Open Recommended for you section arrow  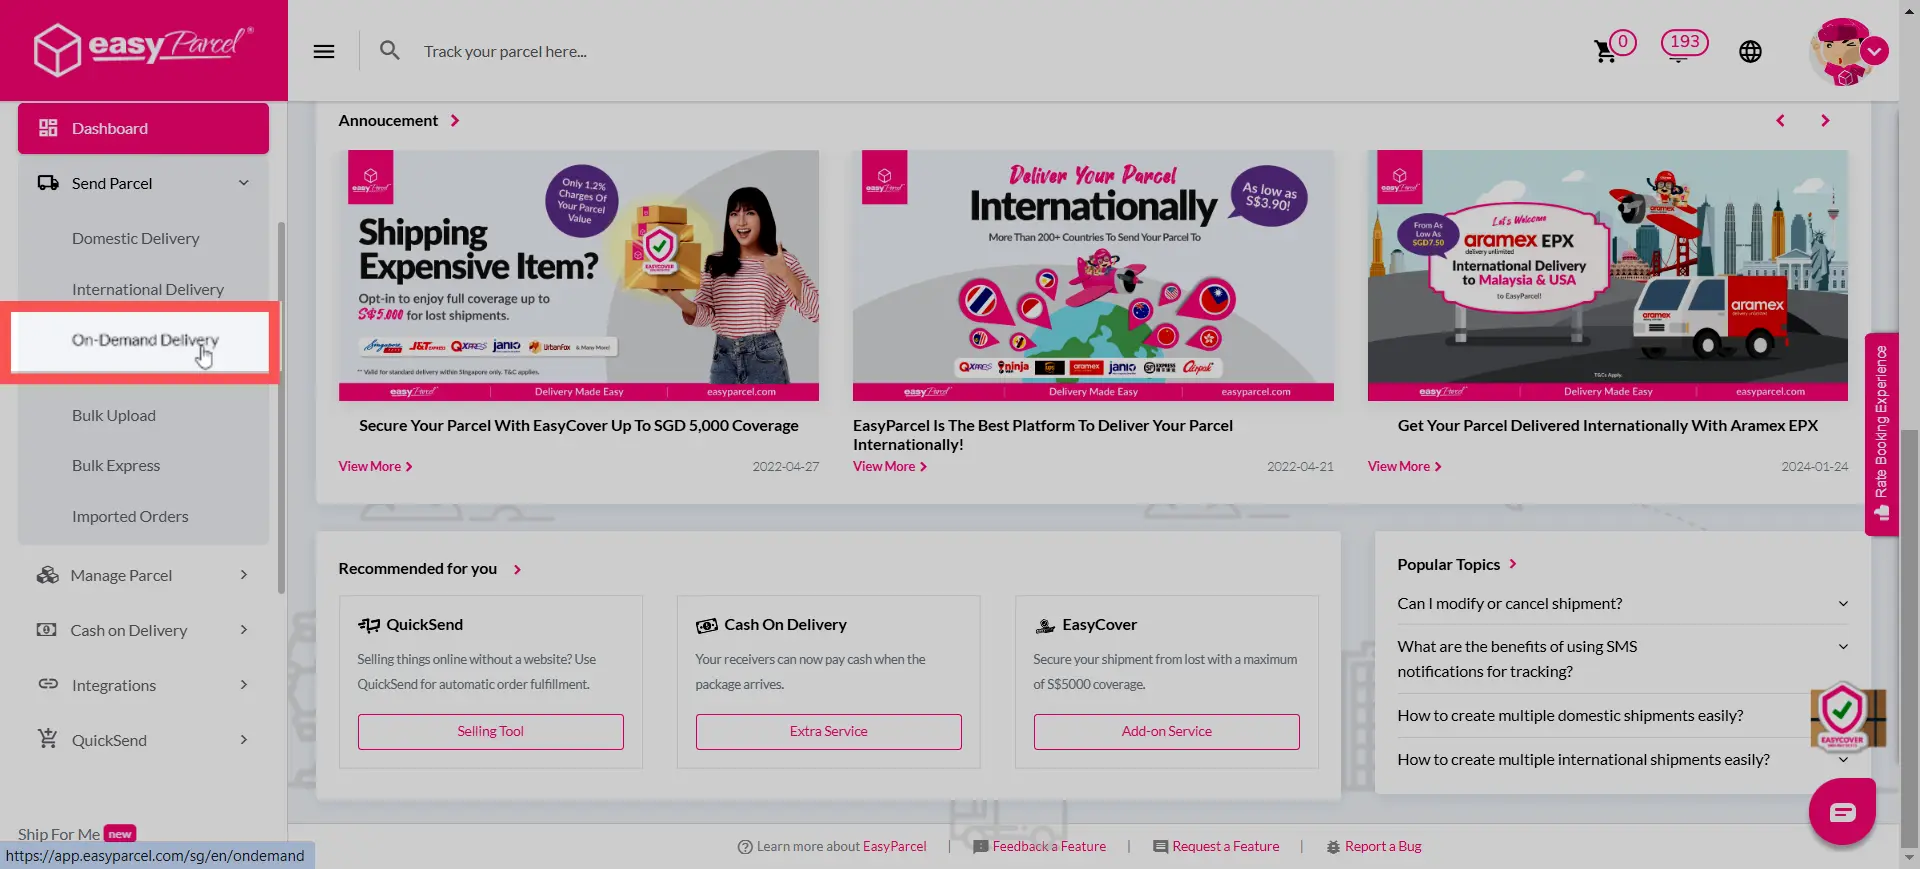517,569
